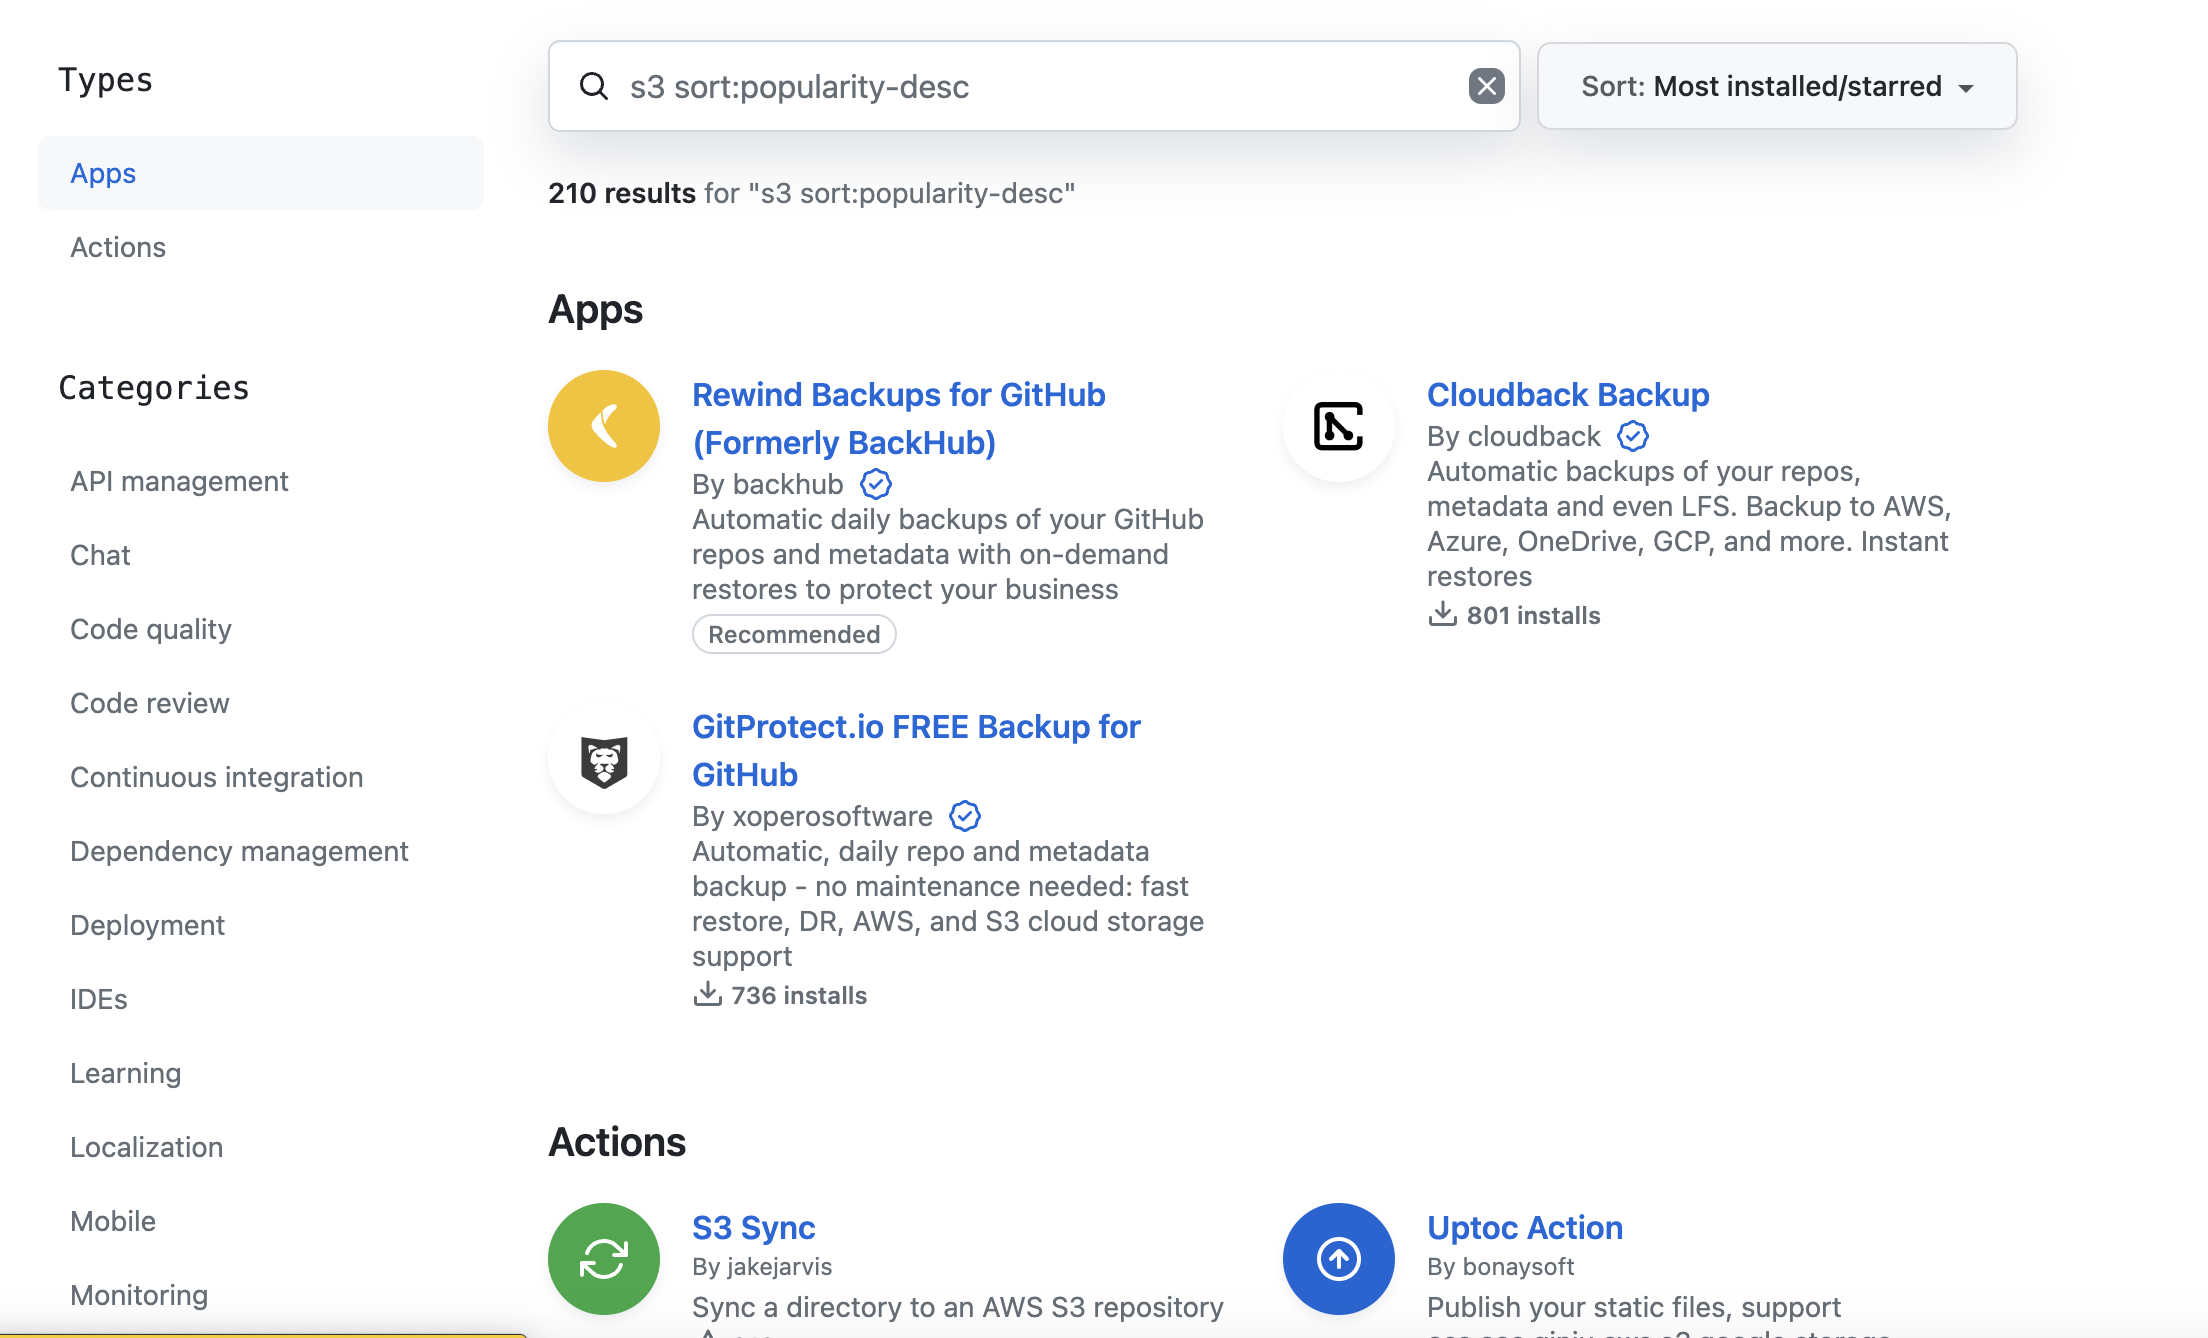Open the Chat category

(x=100, y=555)
